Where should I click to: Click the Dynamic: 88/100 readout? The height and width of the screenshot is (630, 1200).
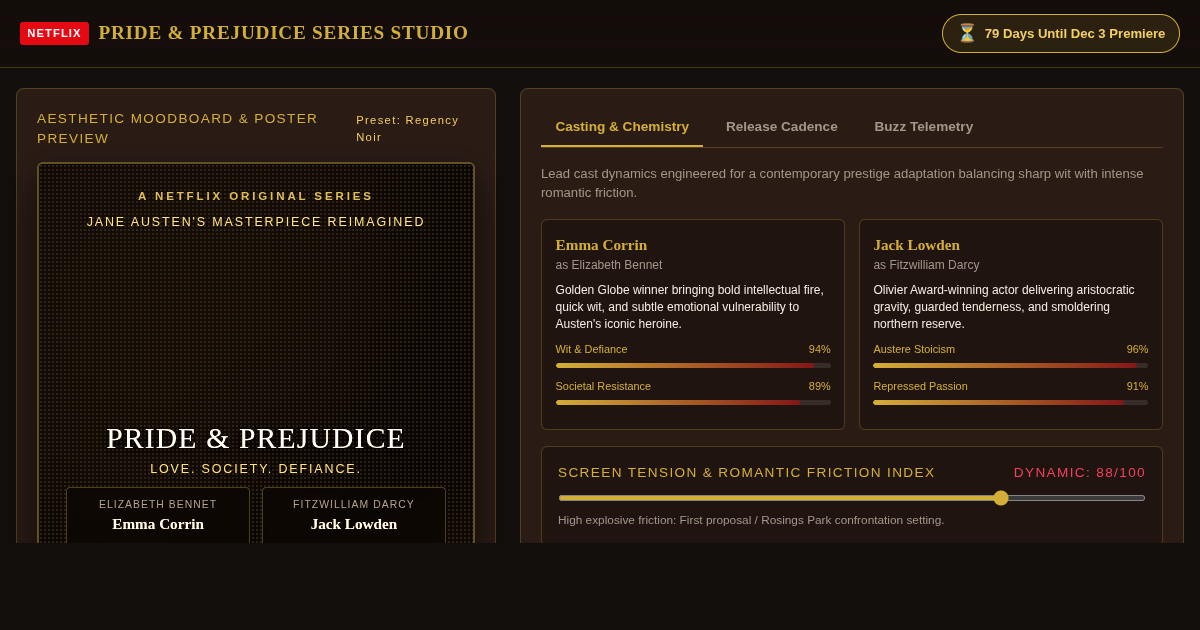(1080, 472)
